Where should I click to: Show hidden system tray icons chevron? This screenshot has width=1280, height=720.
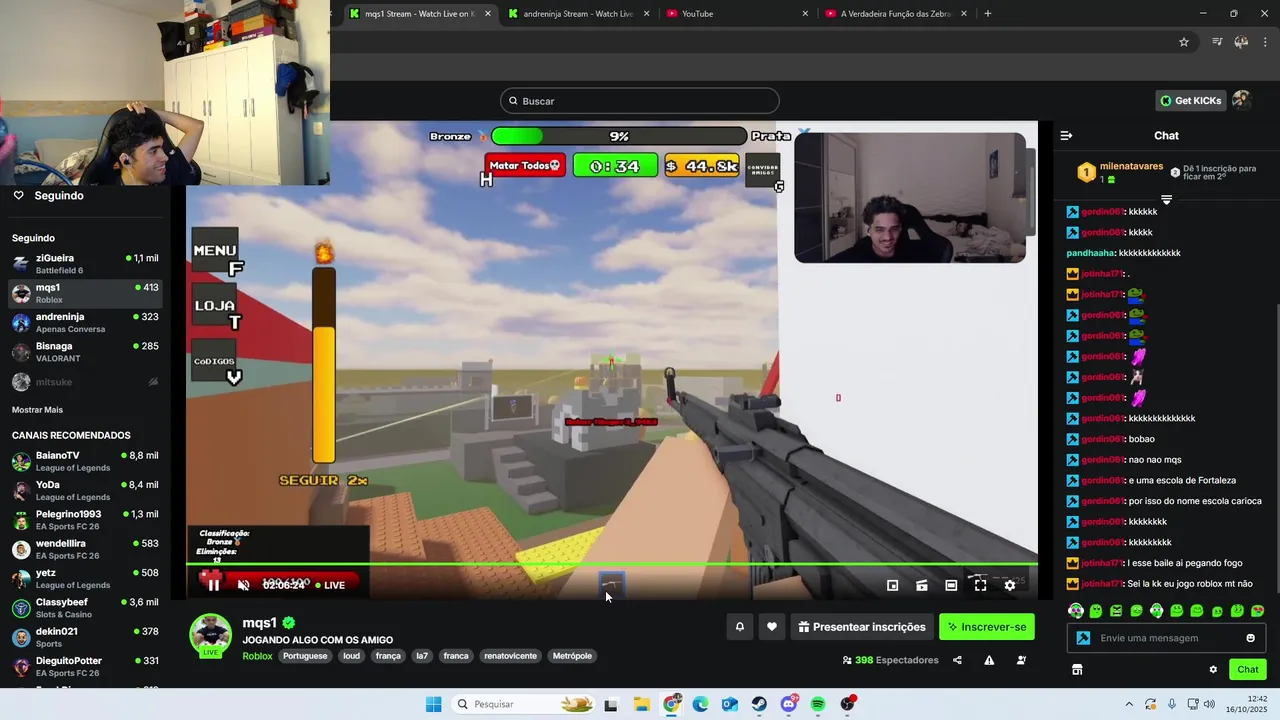click(1129, 704)
